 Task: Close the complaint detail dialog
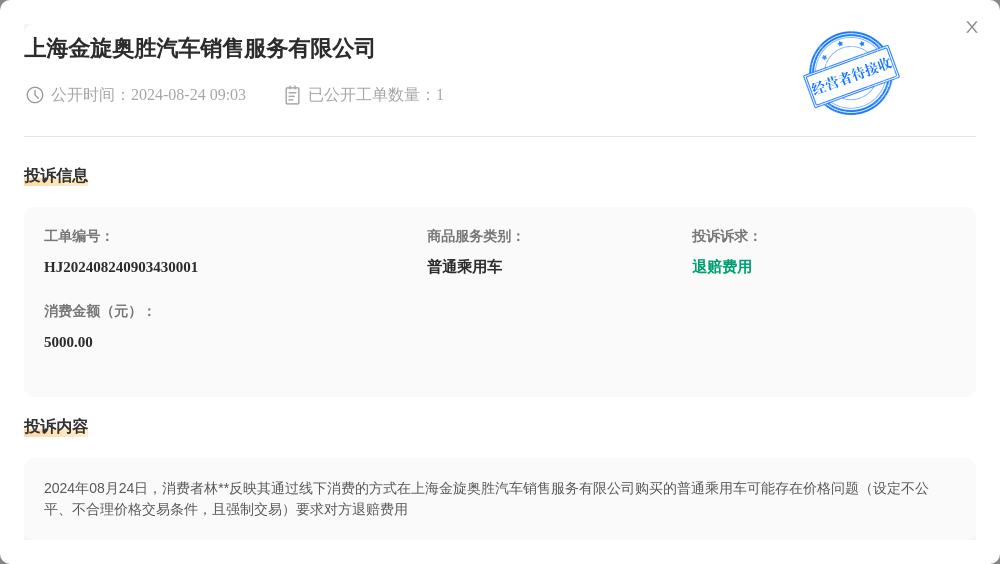[x=971, y=27]
